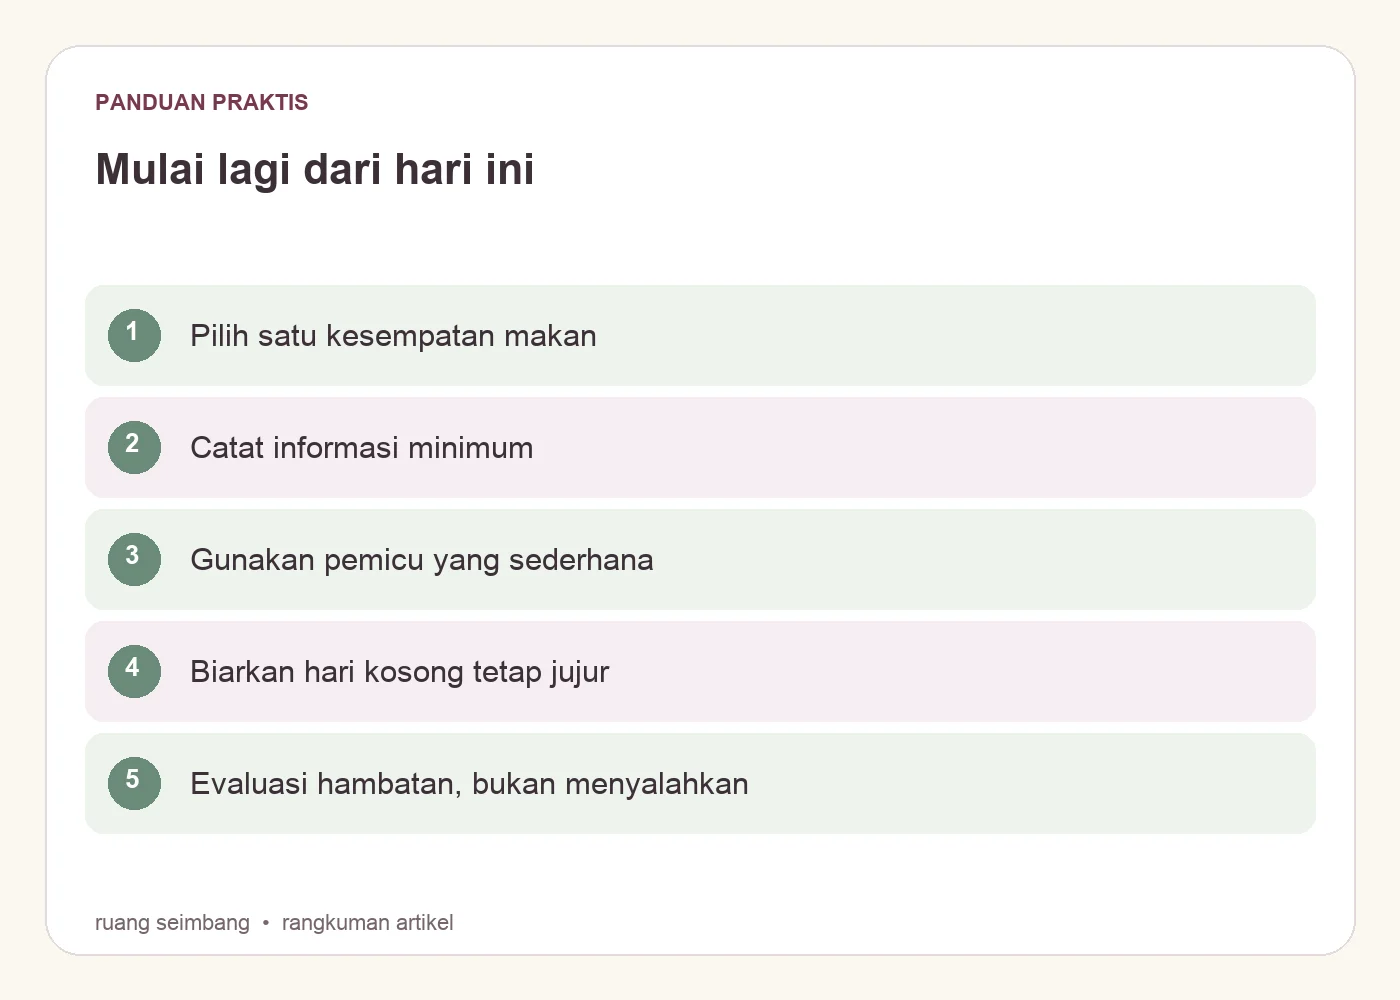Screen dimensions: 1400x1000
Task: Click the number 2 step badge
Action: tap(134, 447)
